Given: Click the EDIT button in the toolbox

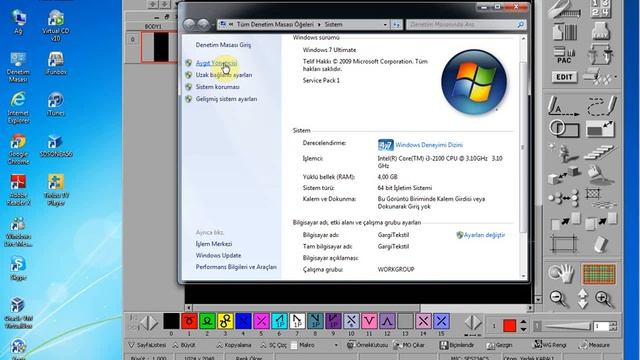Looking at the screenshot, I should 564,77.
